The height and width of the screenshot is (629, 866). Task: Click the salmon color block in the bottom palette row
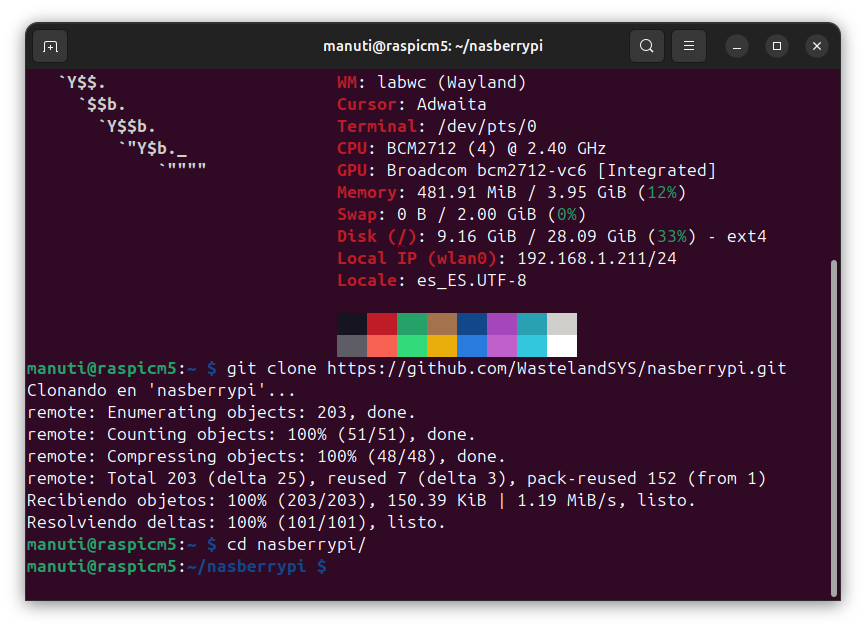point(382,346)
